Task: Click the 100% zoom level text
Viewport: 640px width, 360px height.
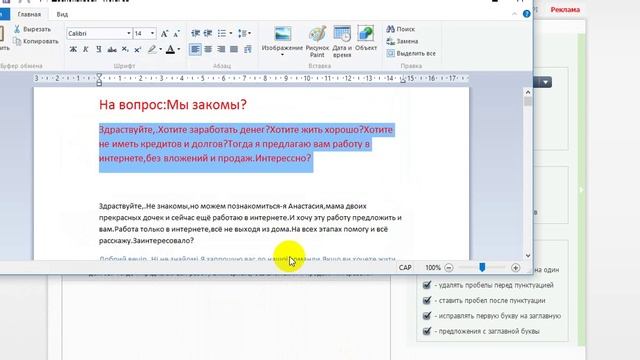Action: coord(433,268)
